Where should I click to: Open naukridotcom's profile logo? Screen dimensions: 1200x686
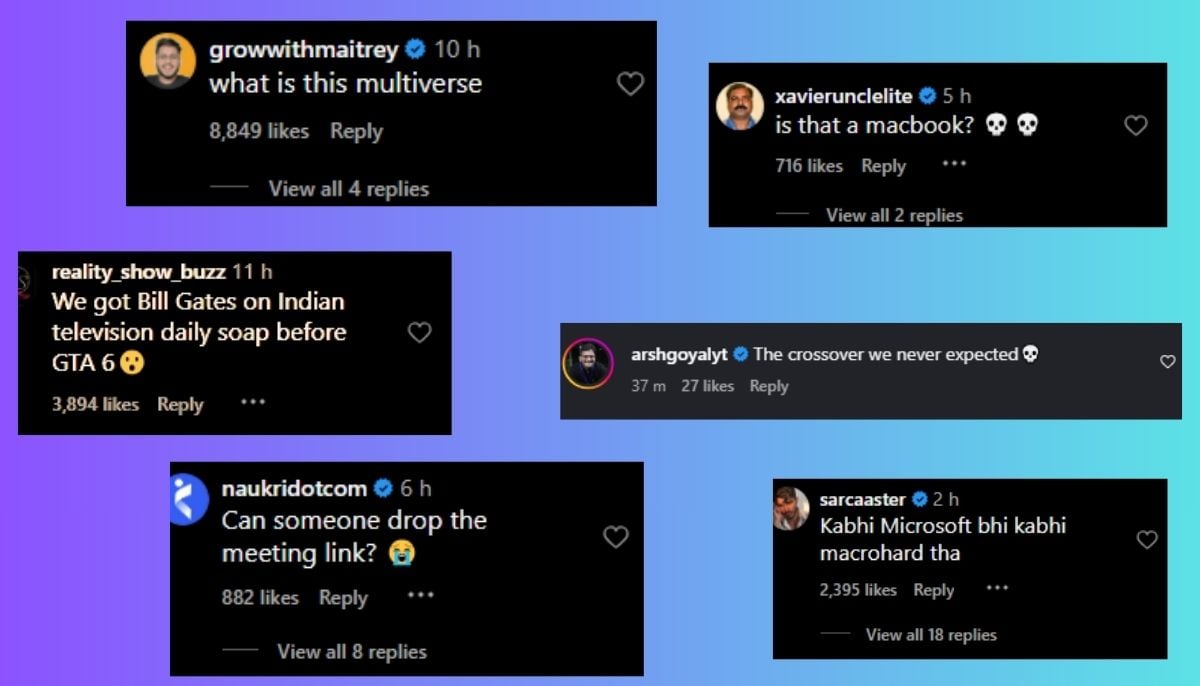point(190,500)
